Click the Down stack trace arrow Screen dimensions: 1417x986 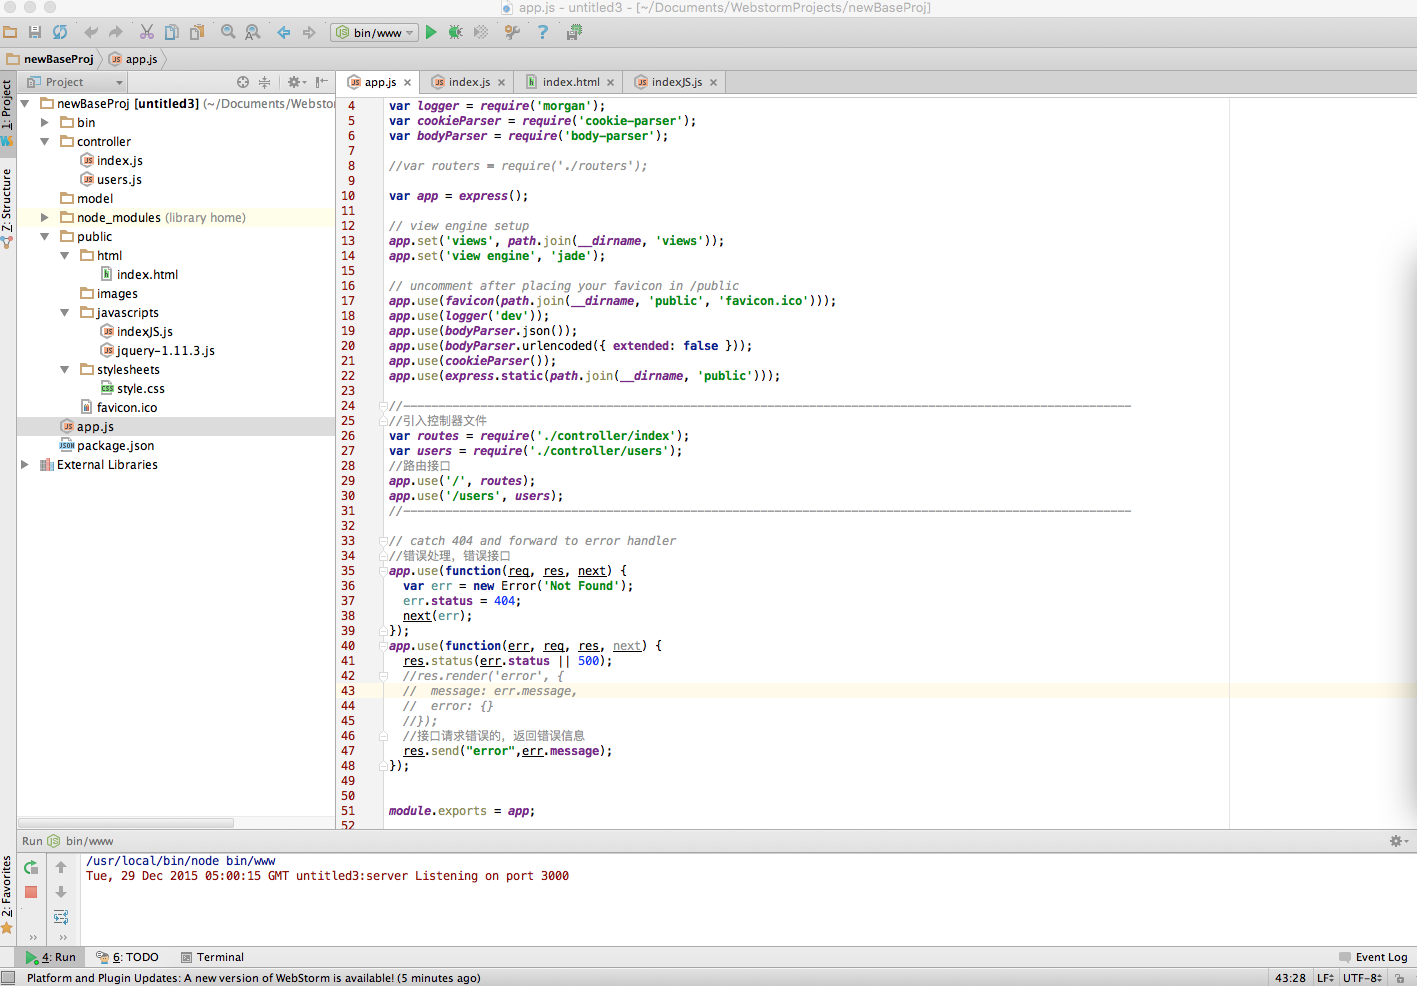pos(61,891)
